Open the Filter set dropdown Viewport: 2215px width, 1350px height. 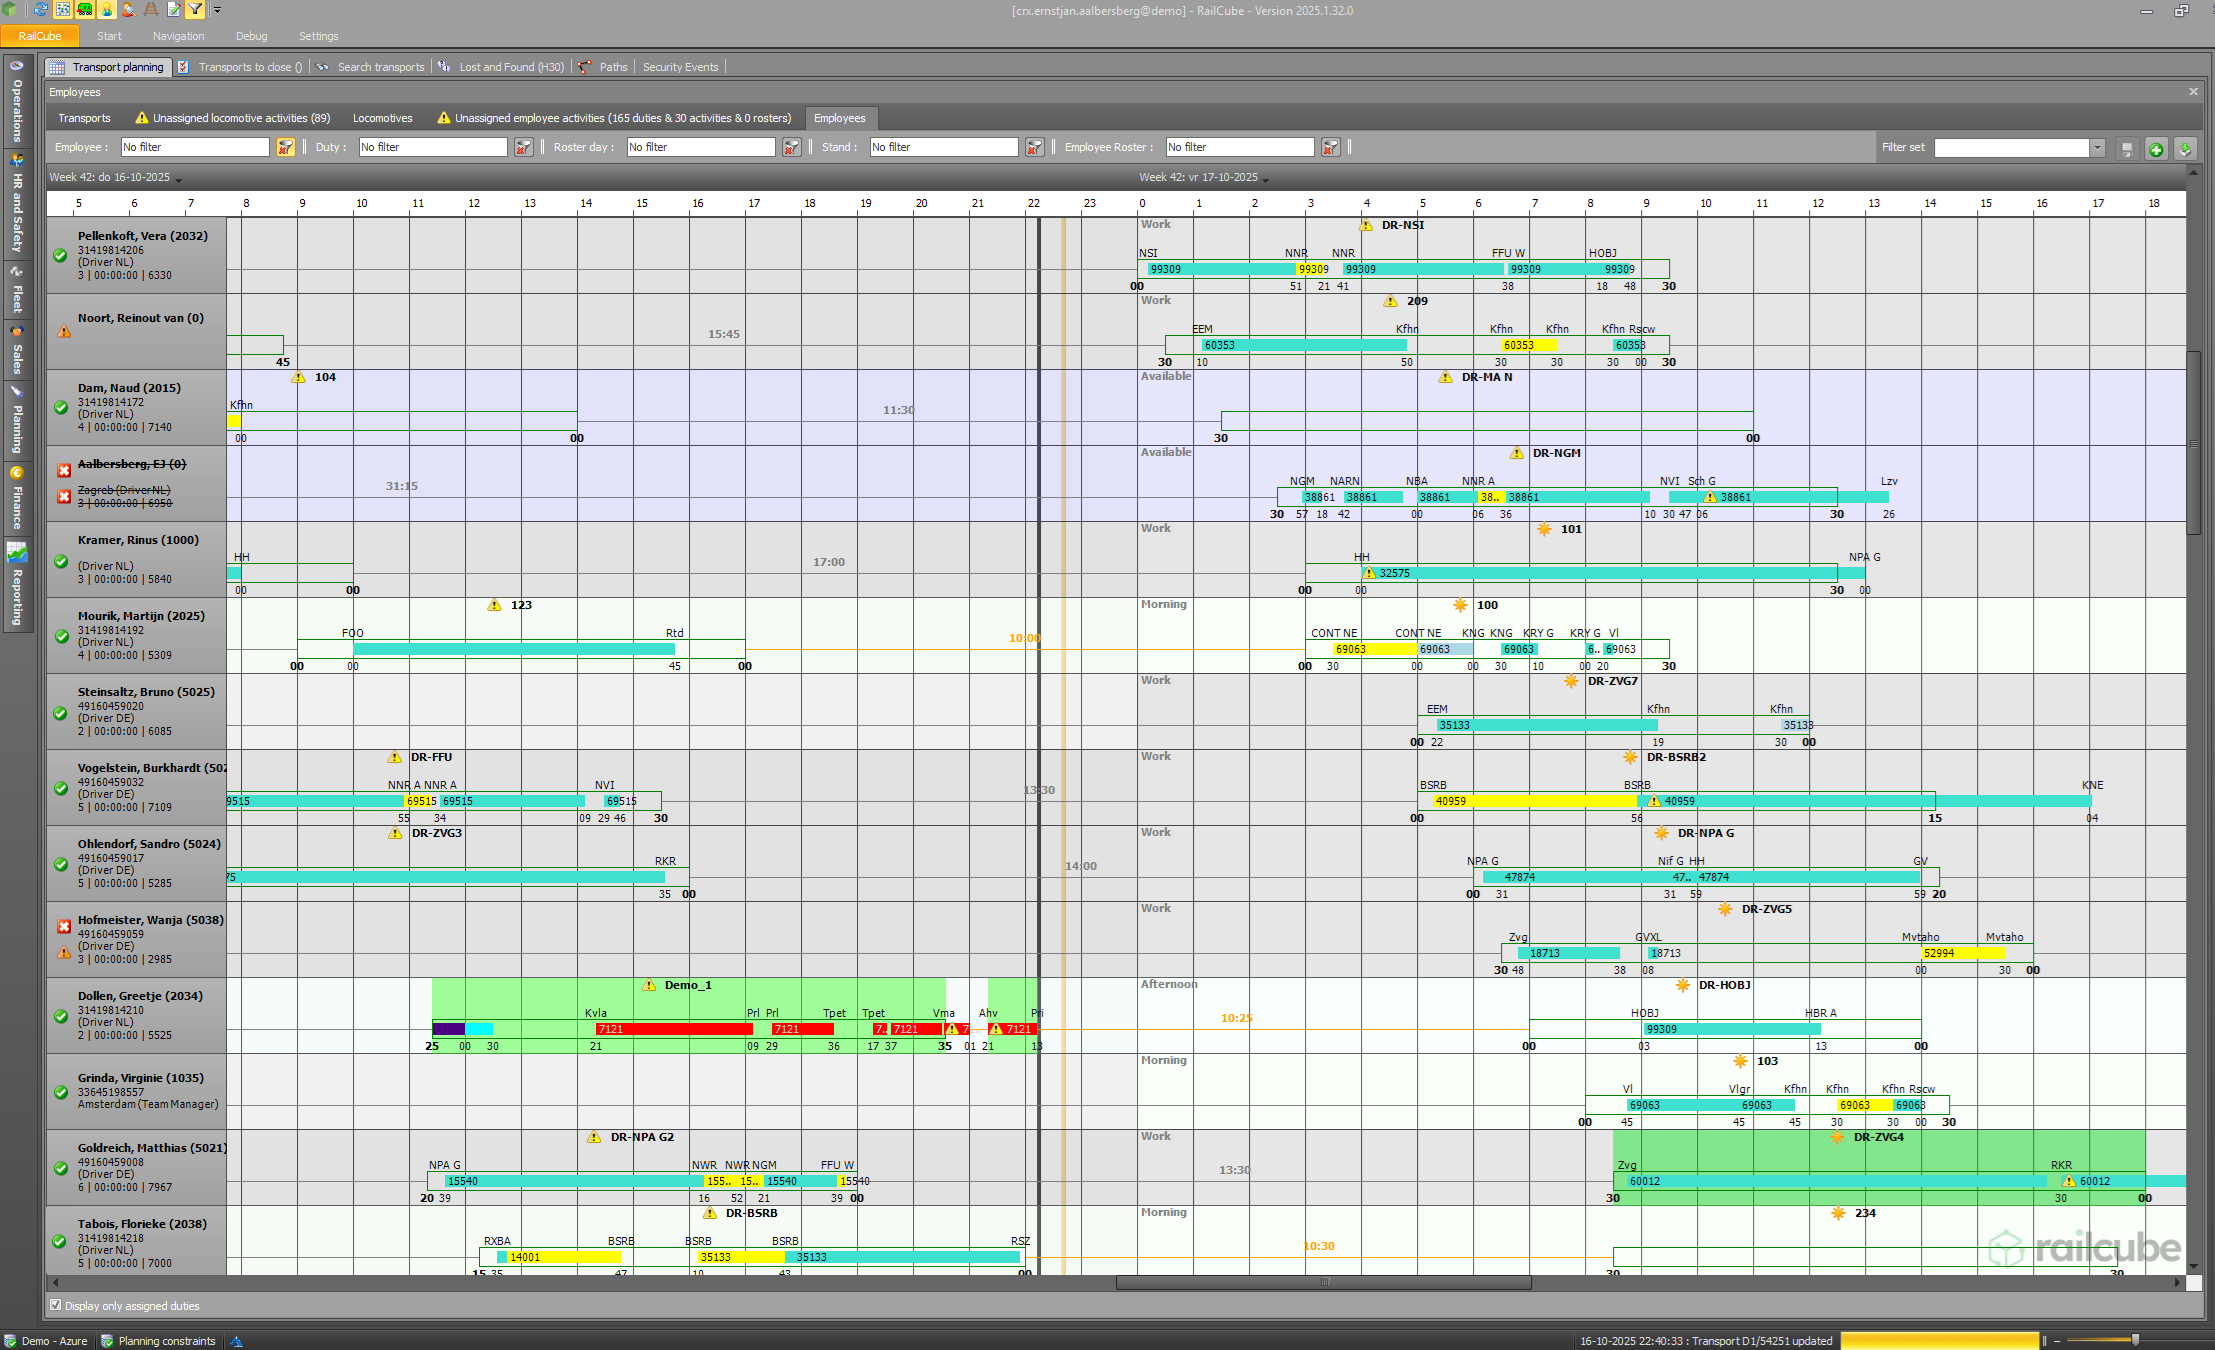[x=2097, y=148]
